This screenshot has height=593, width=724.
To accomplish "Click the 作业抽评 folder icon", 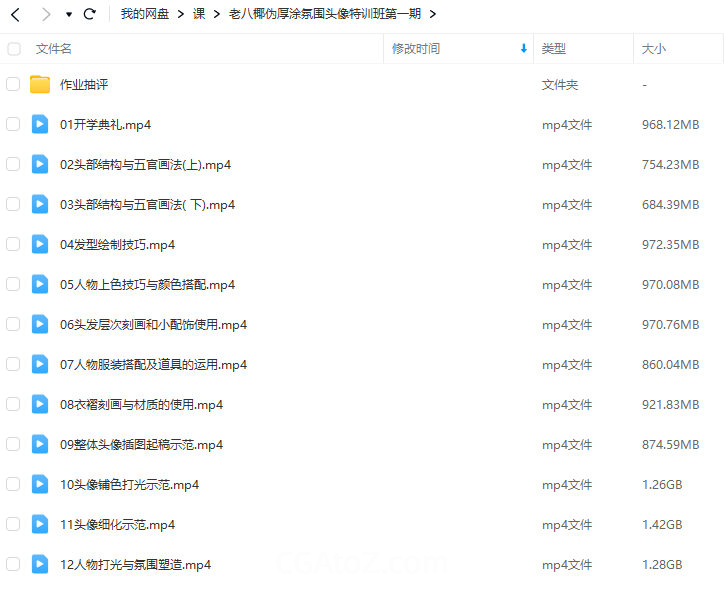I will pos(40,85).
